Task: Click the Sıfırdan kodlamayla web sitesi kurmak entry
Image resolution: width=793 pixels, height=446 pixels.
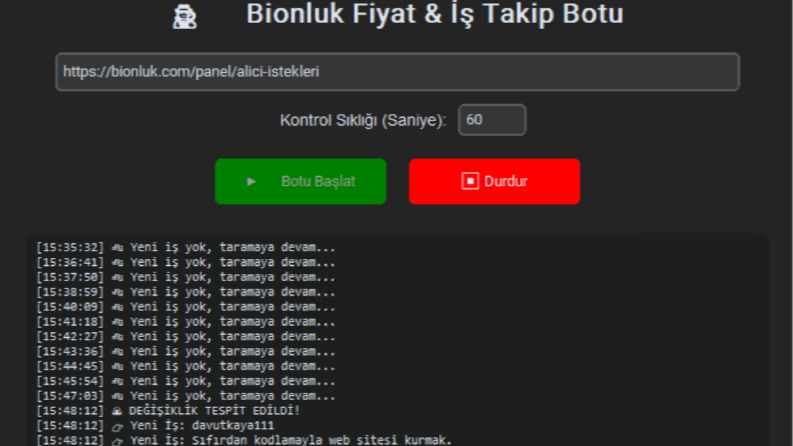Action: 244,440
